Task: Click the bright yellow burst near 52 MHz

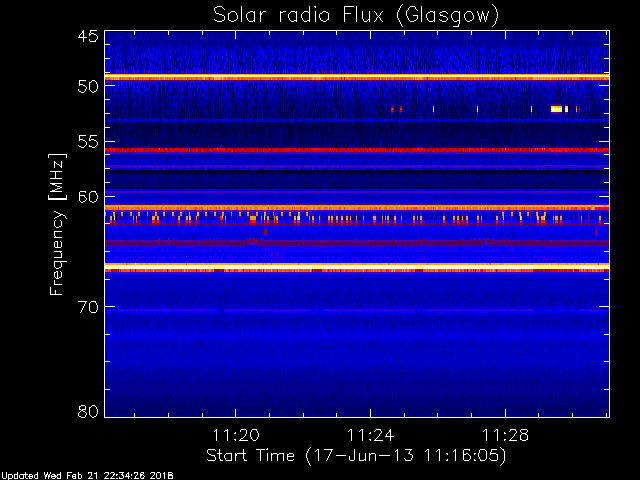Action: 556,109
